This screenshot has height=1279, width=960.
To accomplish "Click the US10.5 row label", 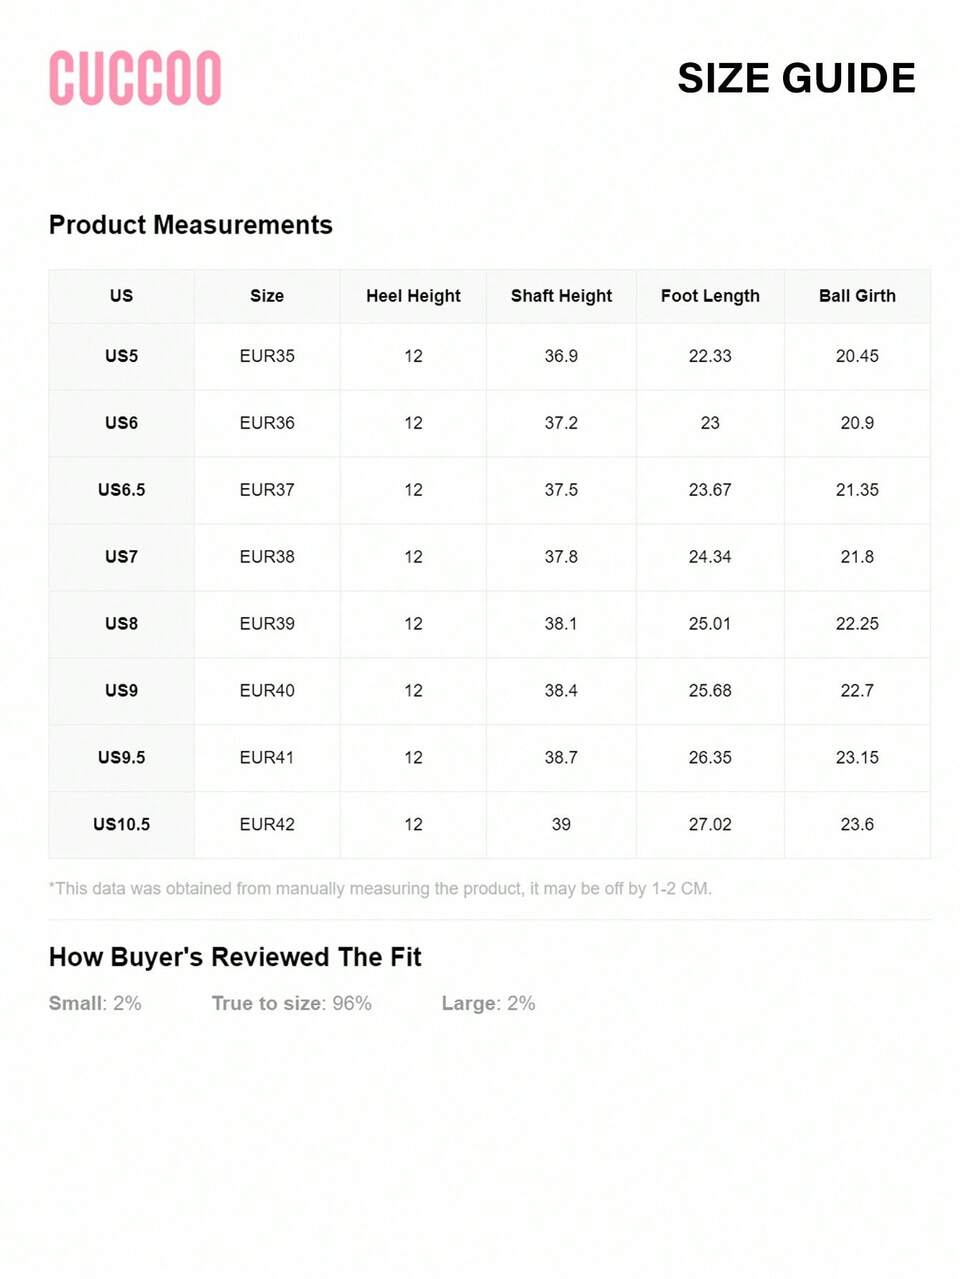I will pos(121,825).
